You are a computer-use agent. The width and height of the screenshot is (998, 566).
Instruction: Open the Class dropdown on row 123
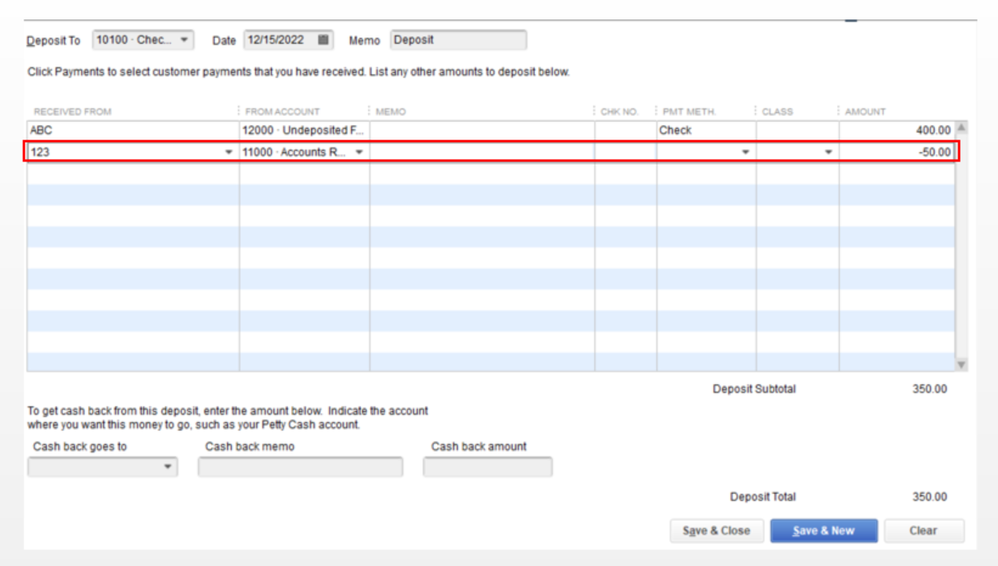828,152
